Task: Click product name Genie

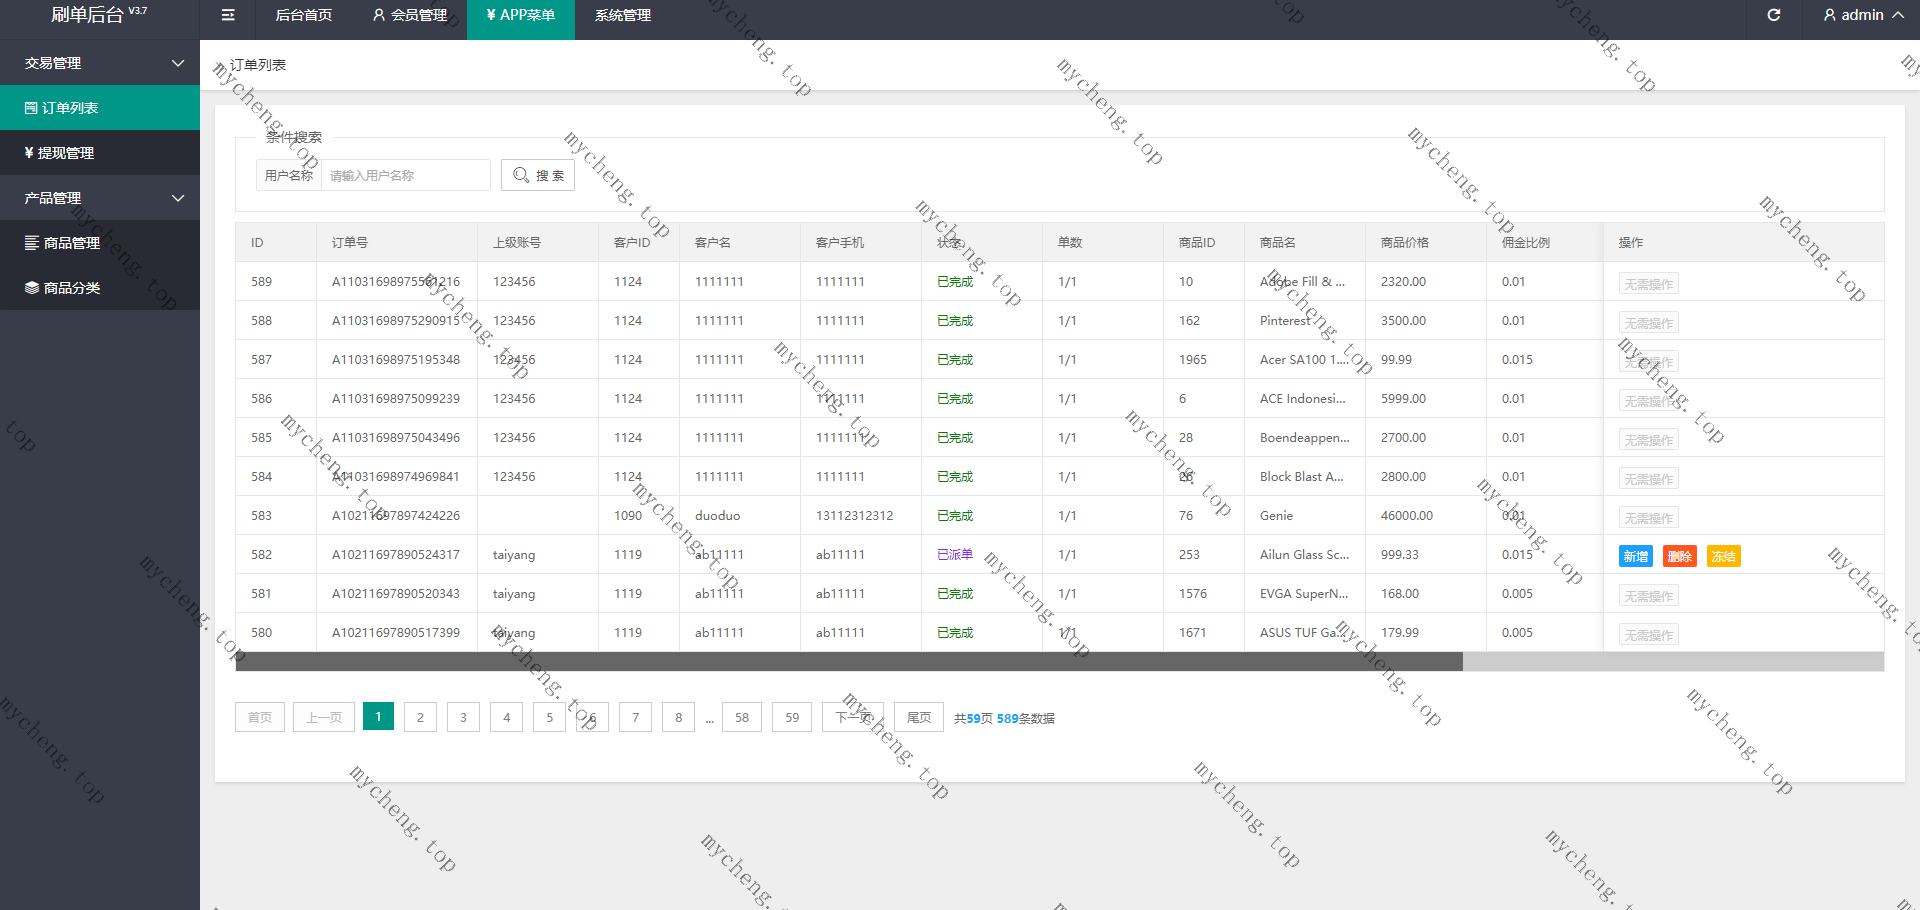Action: (x=1276, y=516)
